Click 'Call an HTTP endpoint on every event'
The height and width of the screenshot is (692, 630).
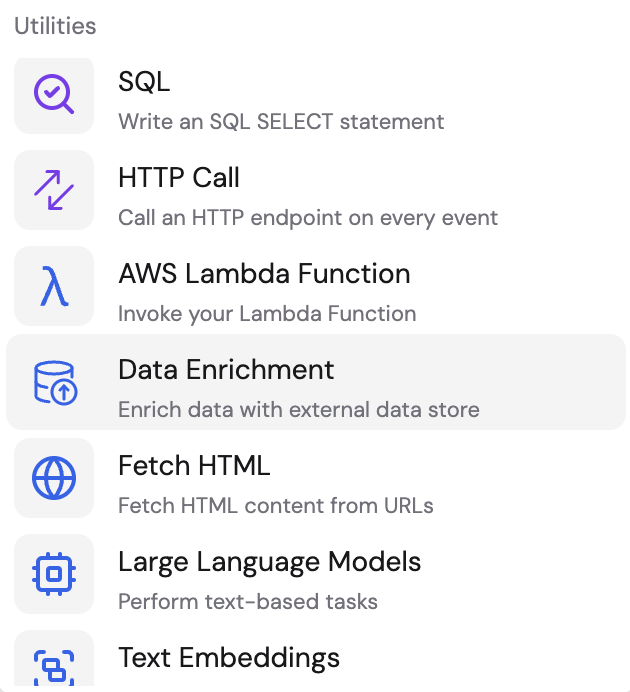[x=308, y=218]
